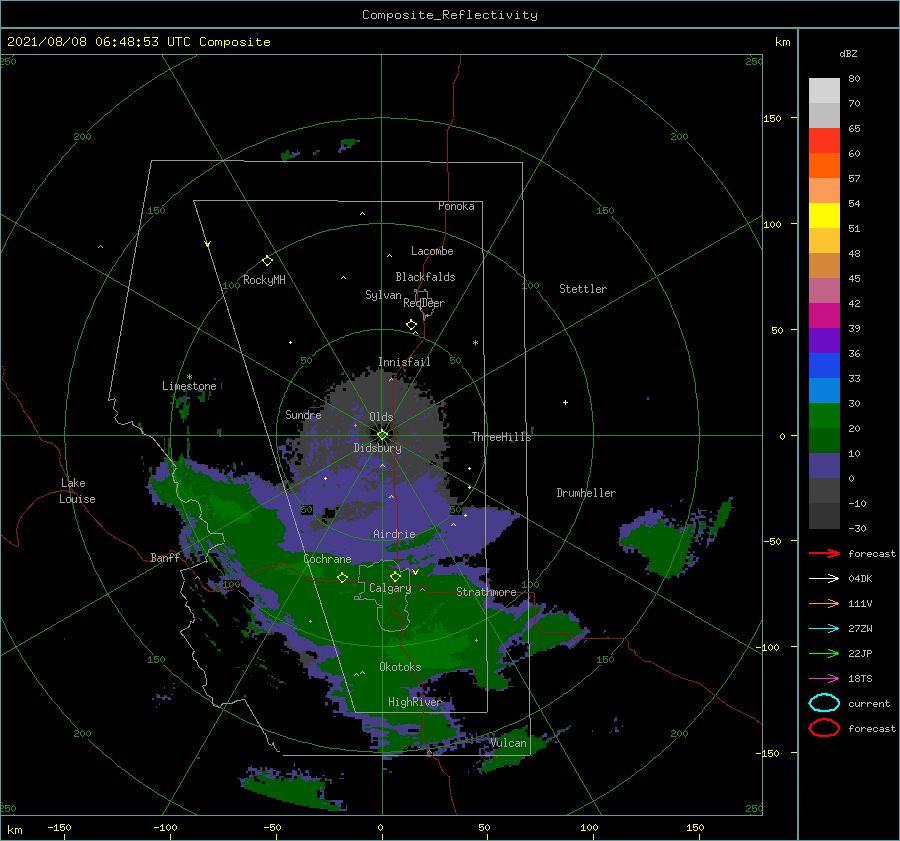Click the Blackfalds town label
The image size is (900, 841).
[425, 277]
